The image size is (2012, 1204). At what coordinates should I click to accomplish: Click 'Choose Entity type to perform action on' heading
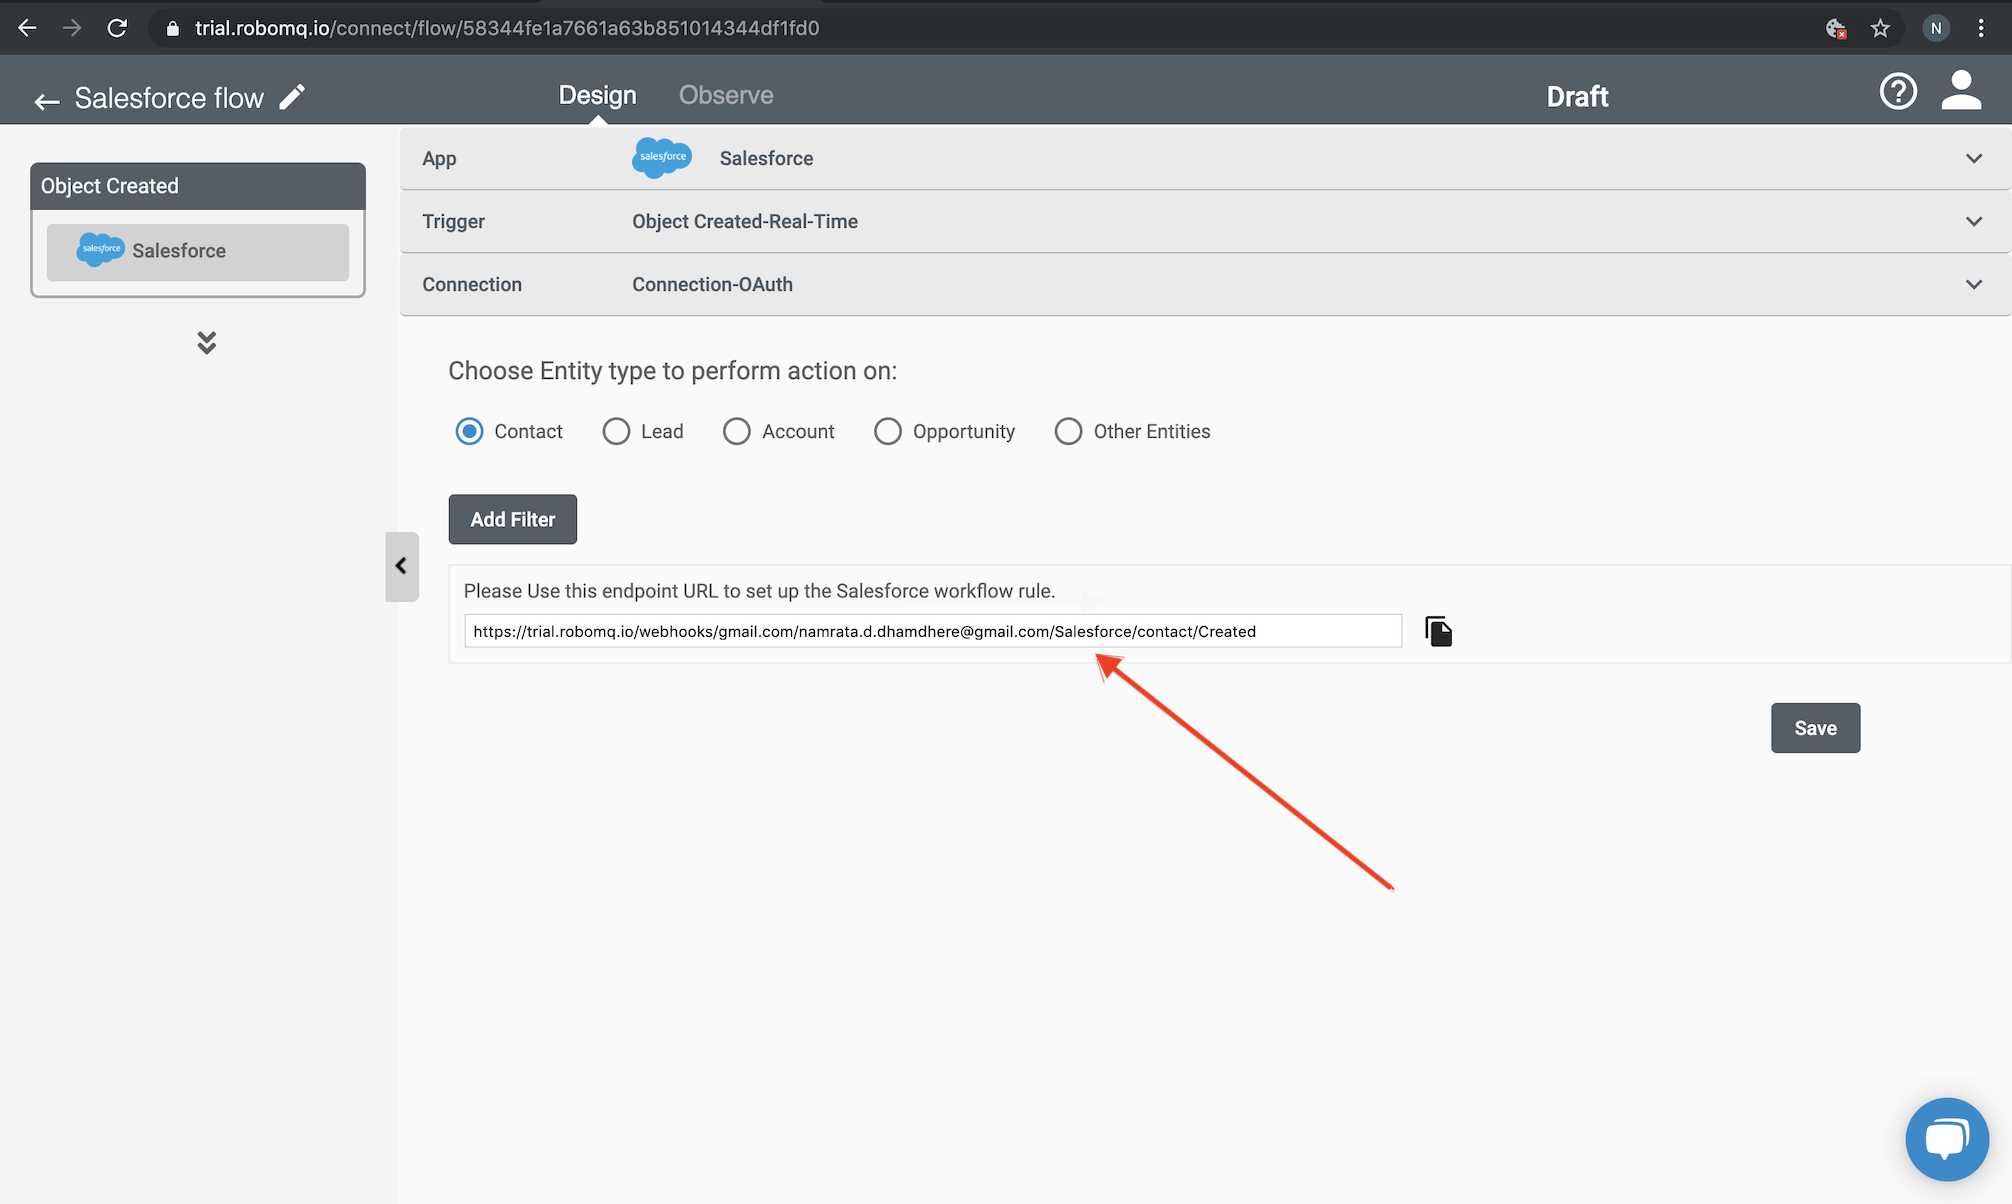(x=672, y=371)
